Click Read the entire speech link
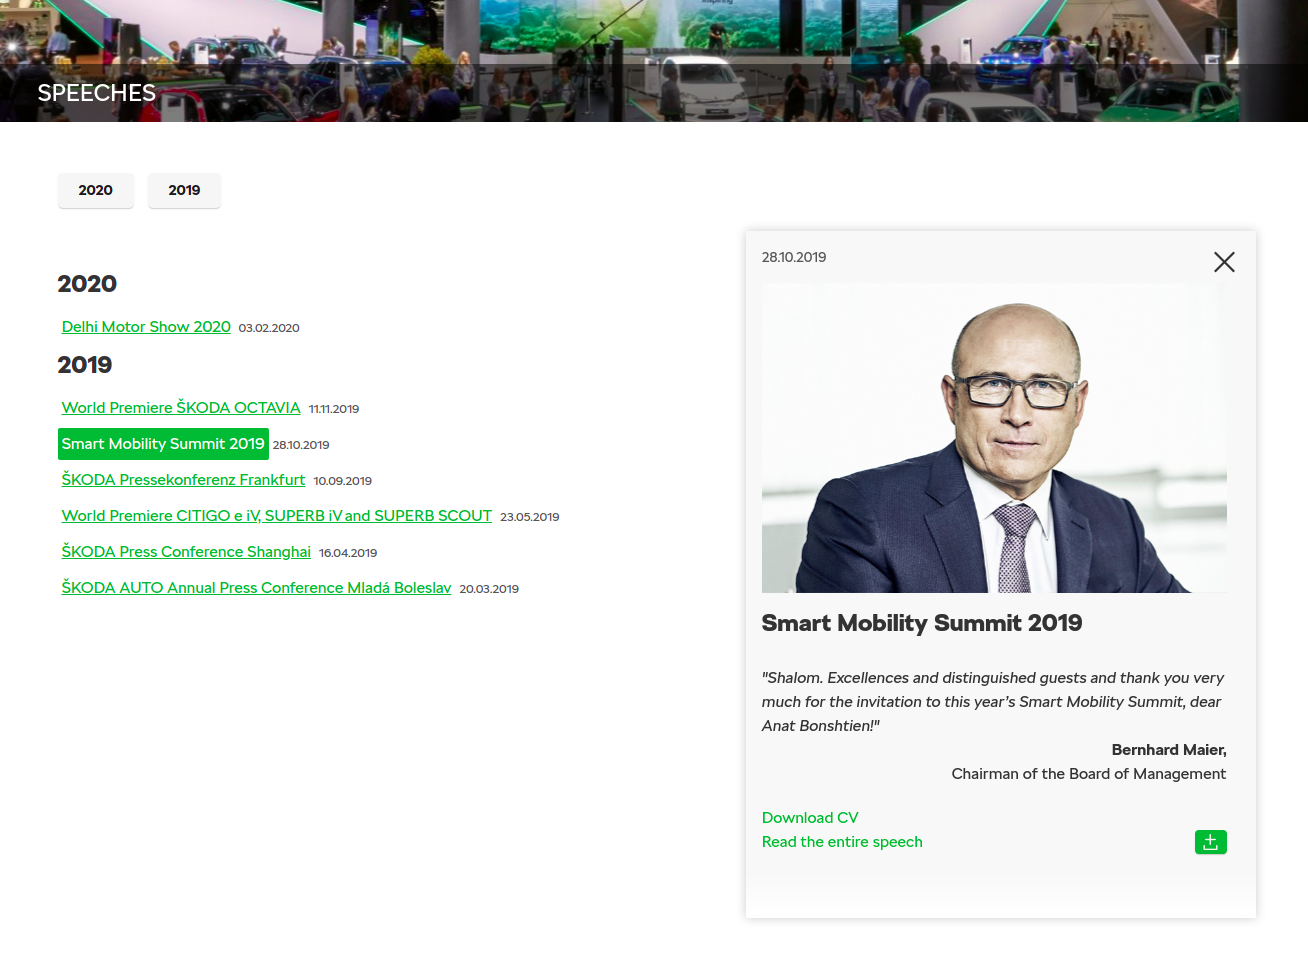 [842, 842]
